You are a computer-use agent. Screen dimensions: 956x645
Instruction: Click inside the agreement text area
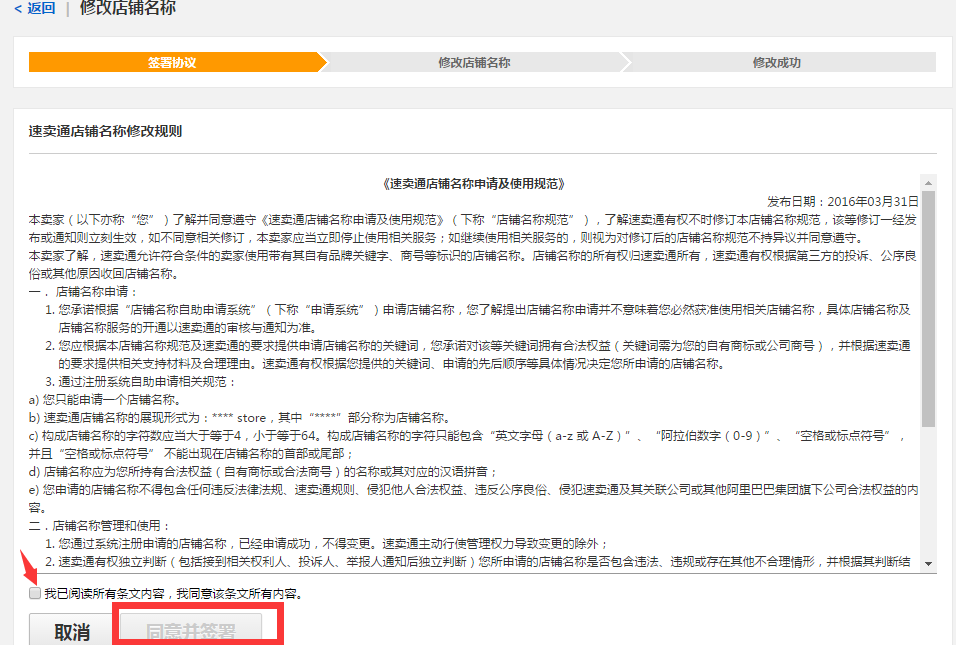pos(470,370)
